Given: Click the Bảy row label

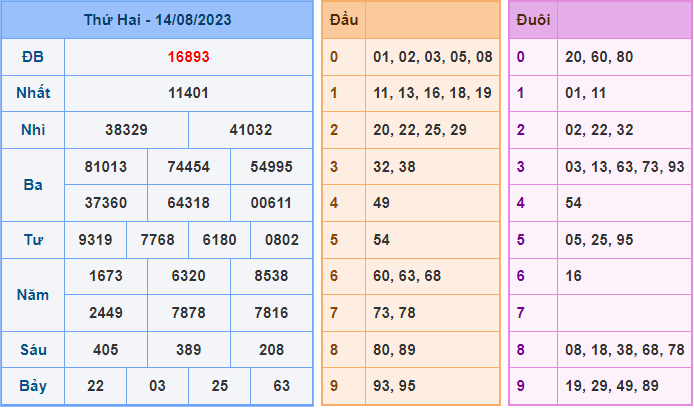Looking at the screenshot, I should 33,386.
